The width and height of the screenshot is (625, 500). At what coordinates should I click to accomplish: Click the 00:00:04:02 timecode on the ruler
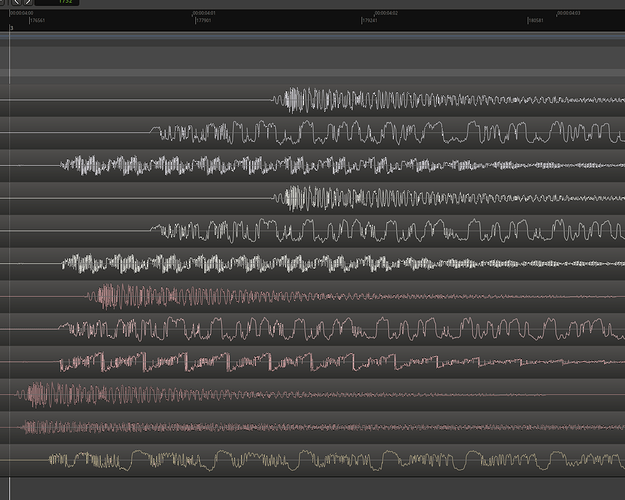click(386, 13)
